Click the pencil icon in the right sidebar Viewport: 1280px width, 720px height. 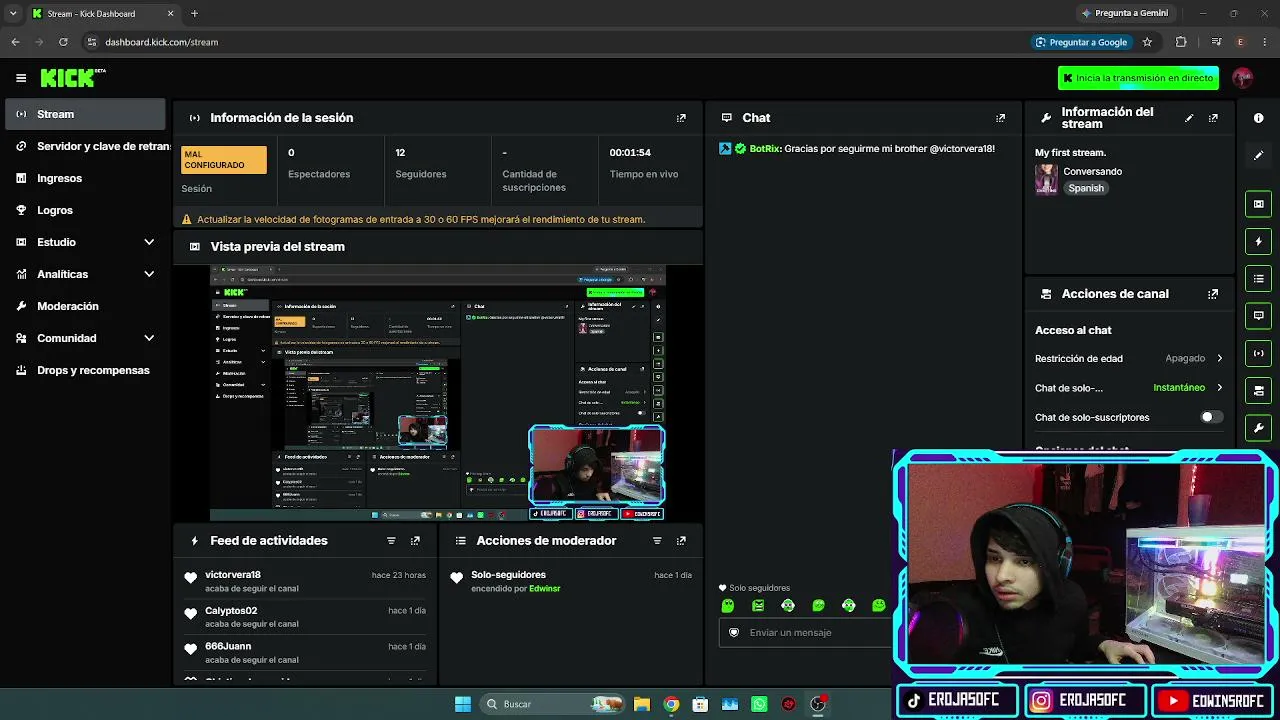(1259, 155)
